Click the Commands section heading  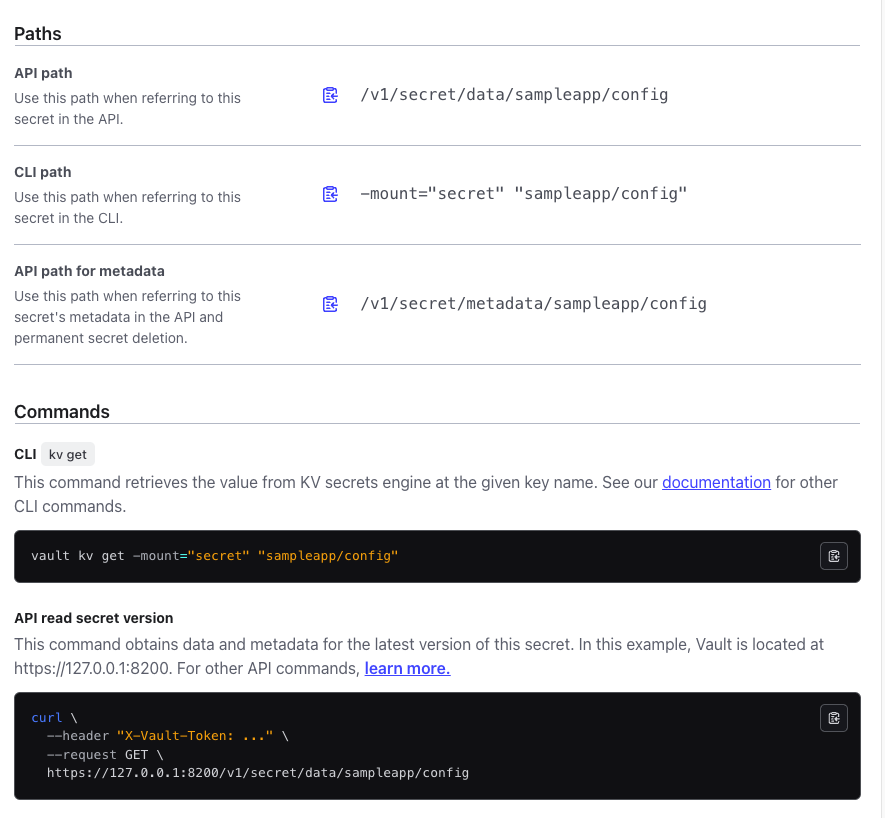62,412
